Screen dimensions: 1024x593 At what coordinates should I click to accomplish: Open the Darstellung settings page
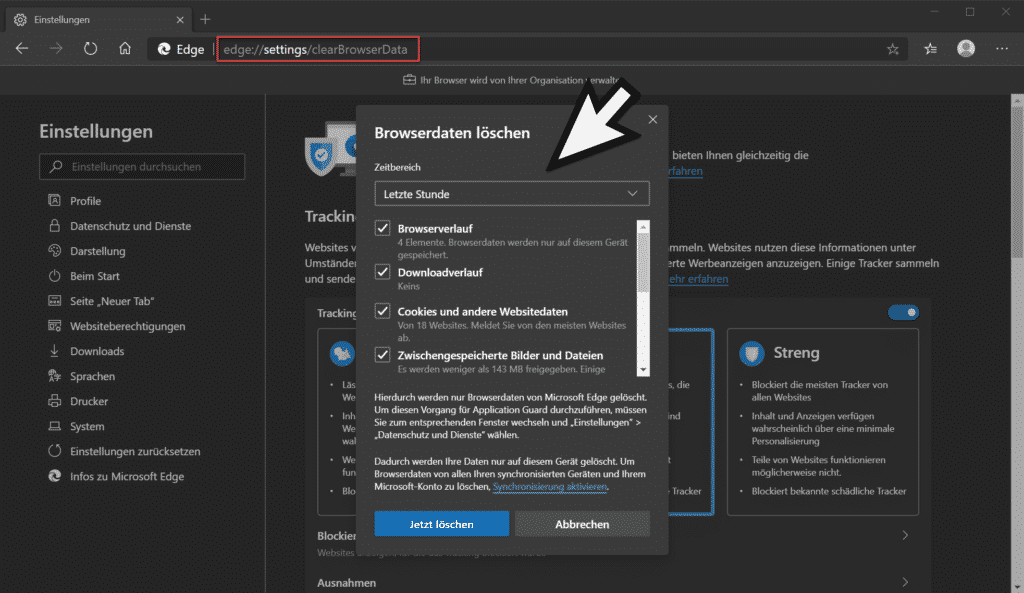point(98,251)
